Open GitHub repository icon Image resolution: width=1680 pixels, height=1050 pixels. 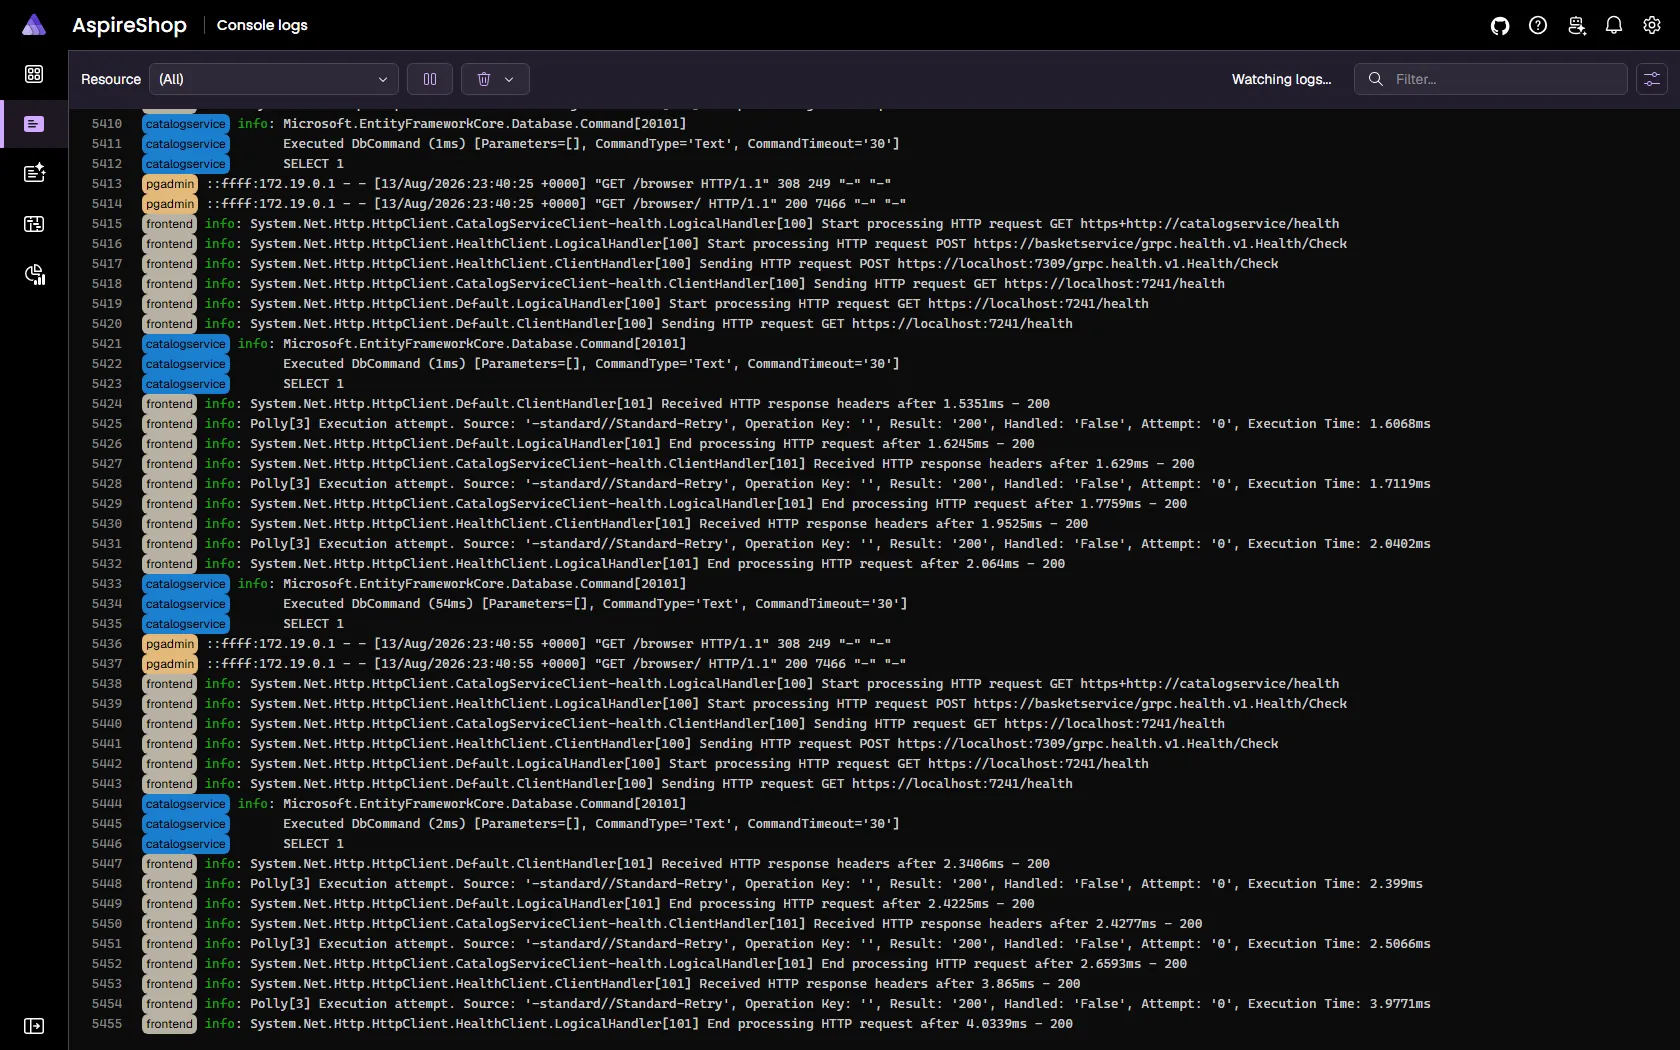pos(1500,25)
